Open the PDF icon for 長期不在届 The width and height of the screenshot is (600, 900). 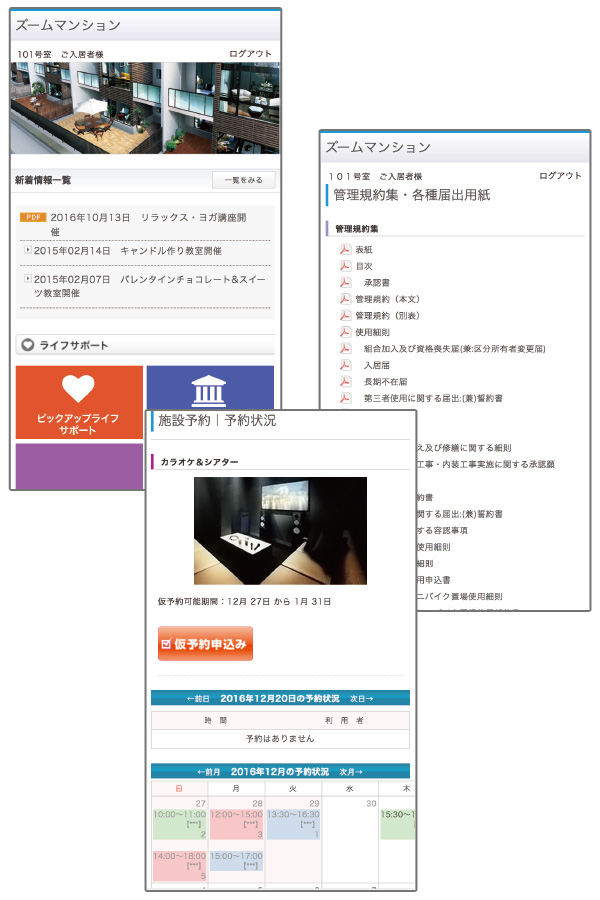click(x=346, y=381)
